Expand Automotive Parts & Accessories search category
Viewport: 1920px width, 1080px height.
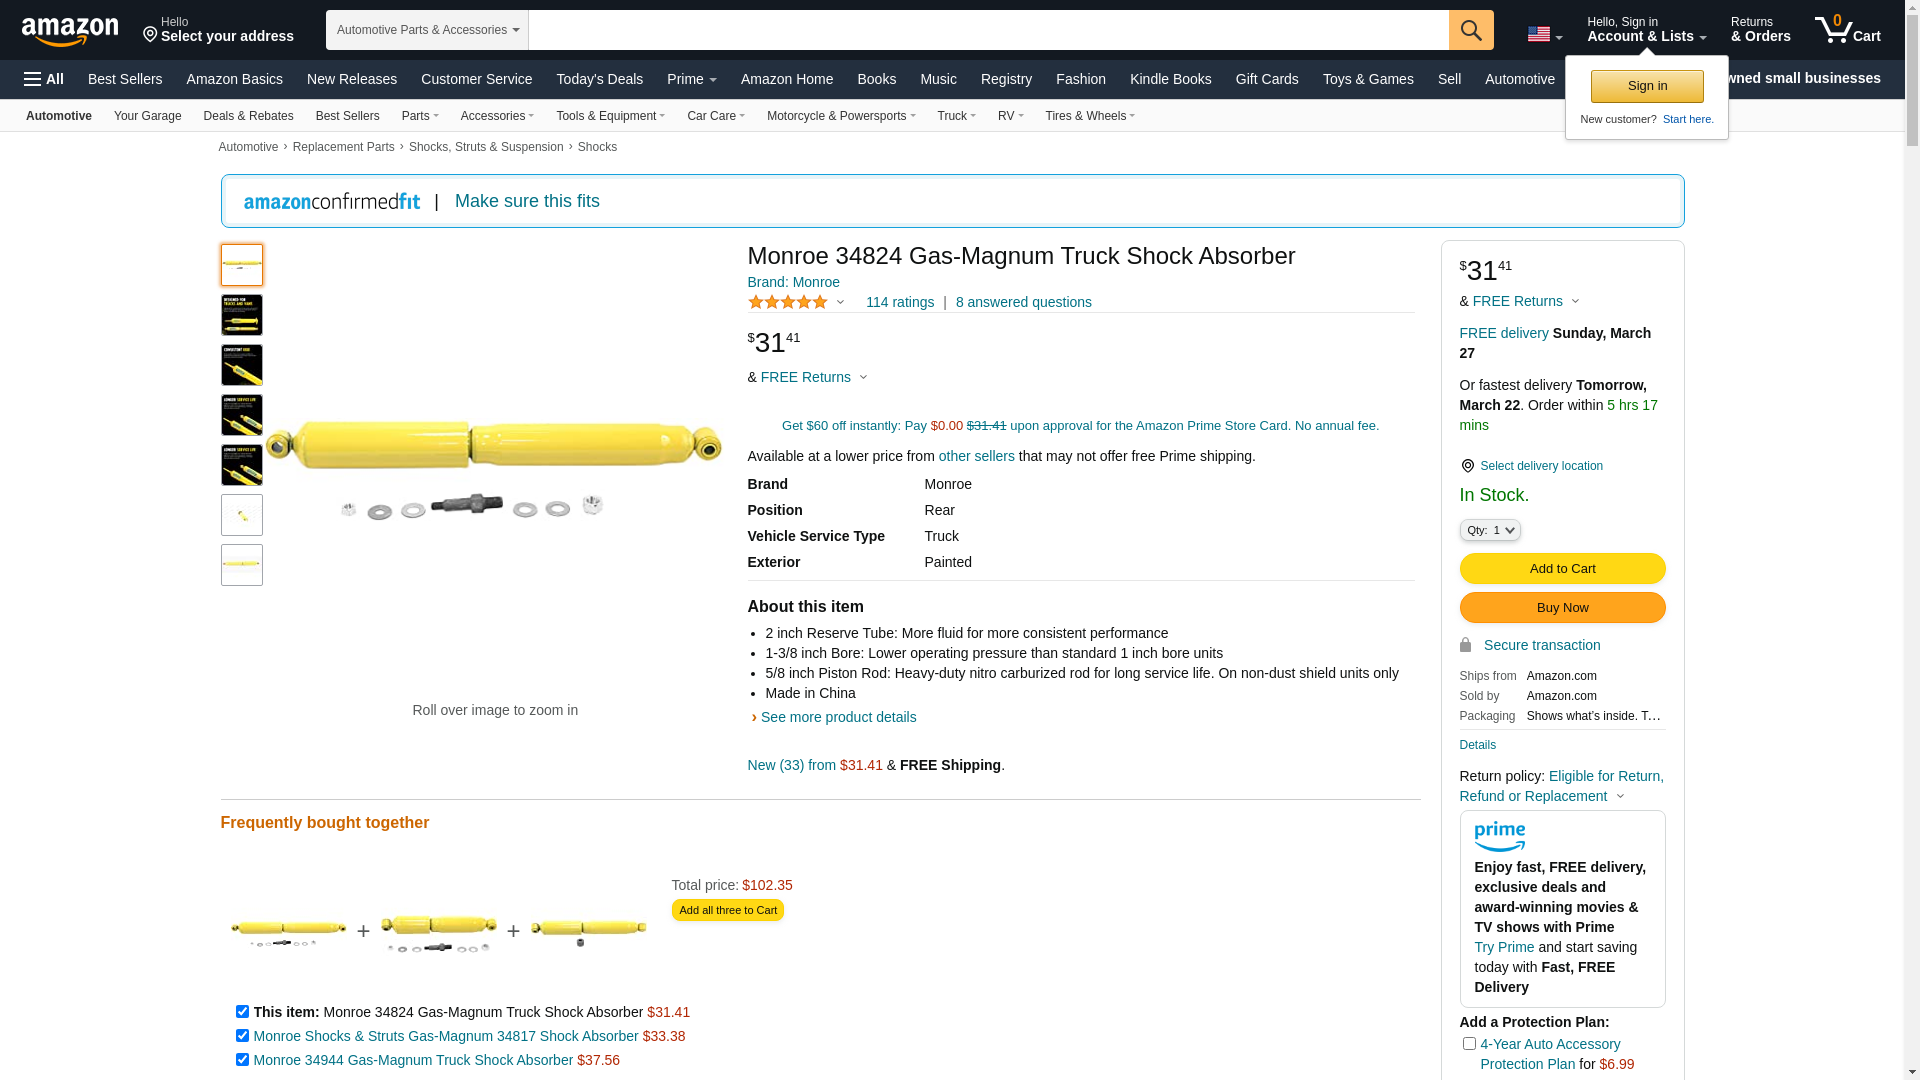tap(427, 30)
